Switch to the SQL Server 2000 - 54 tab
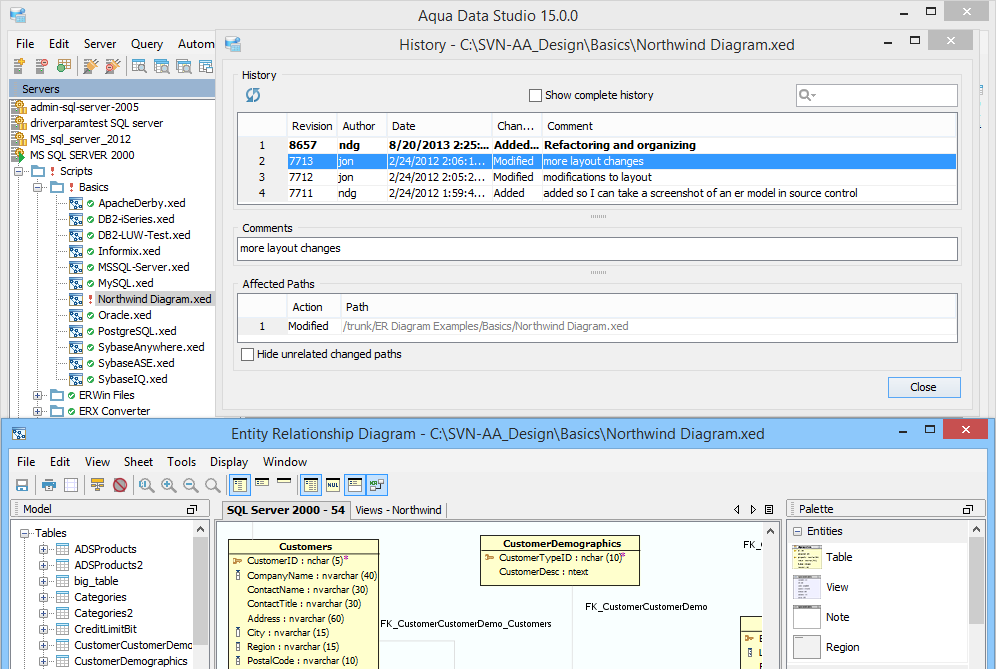Screen dimensions: 996x669 (286, 510)
